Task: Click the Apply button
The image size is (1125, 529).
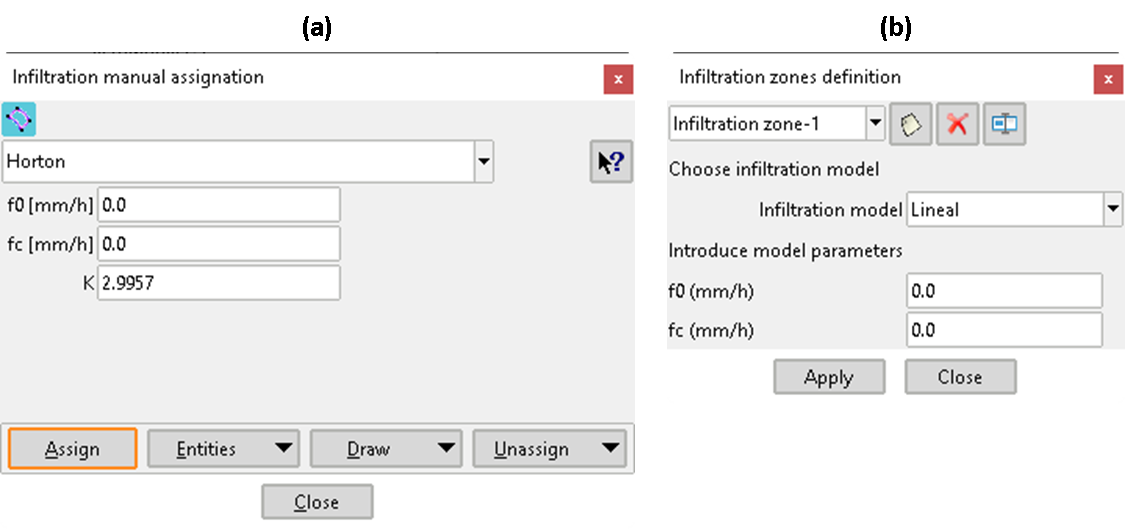Action: pyautogui.click(x=829, y=377)
